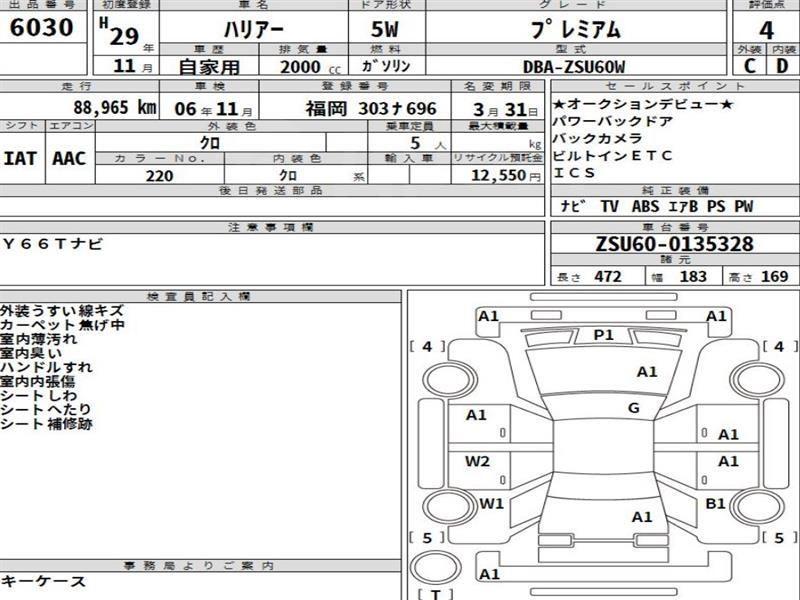The width and height of the screenshot is (800, 600).
Task: Select the office notice キーケース
Action: 43,581
